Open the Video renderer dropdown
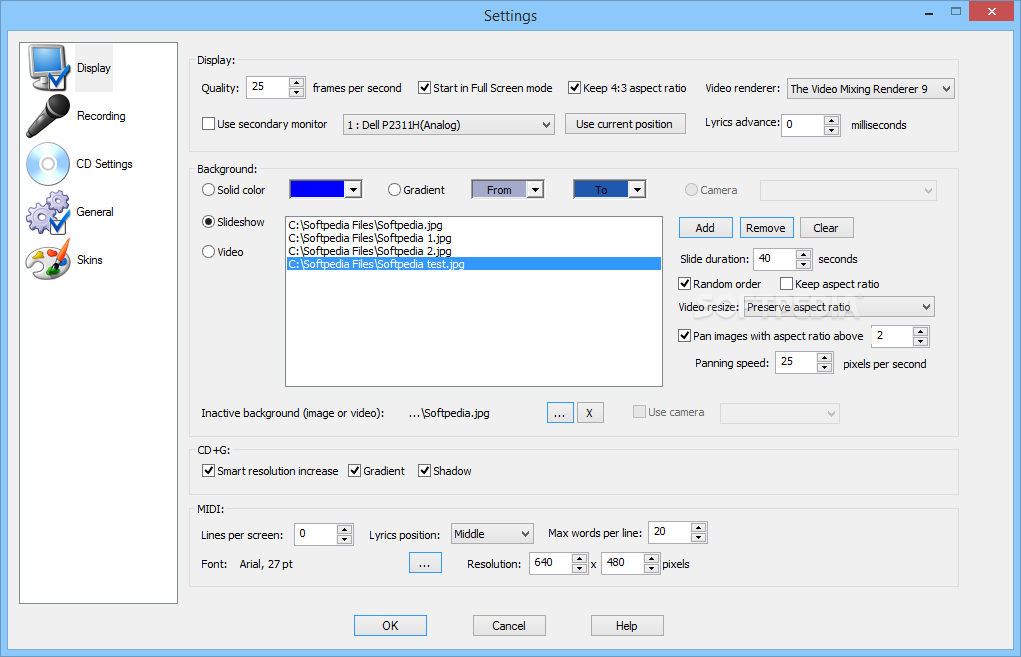The height and width of the screenshot is (657, 1021). (871, 89)
